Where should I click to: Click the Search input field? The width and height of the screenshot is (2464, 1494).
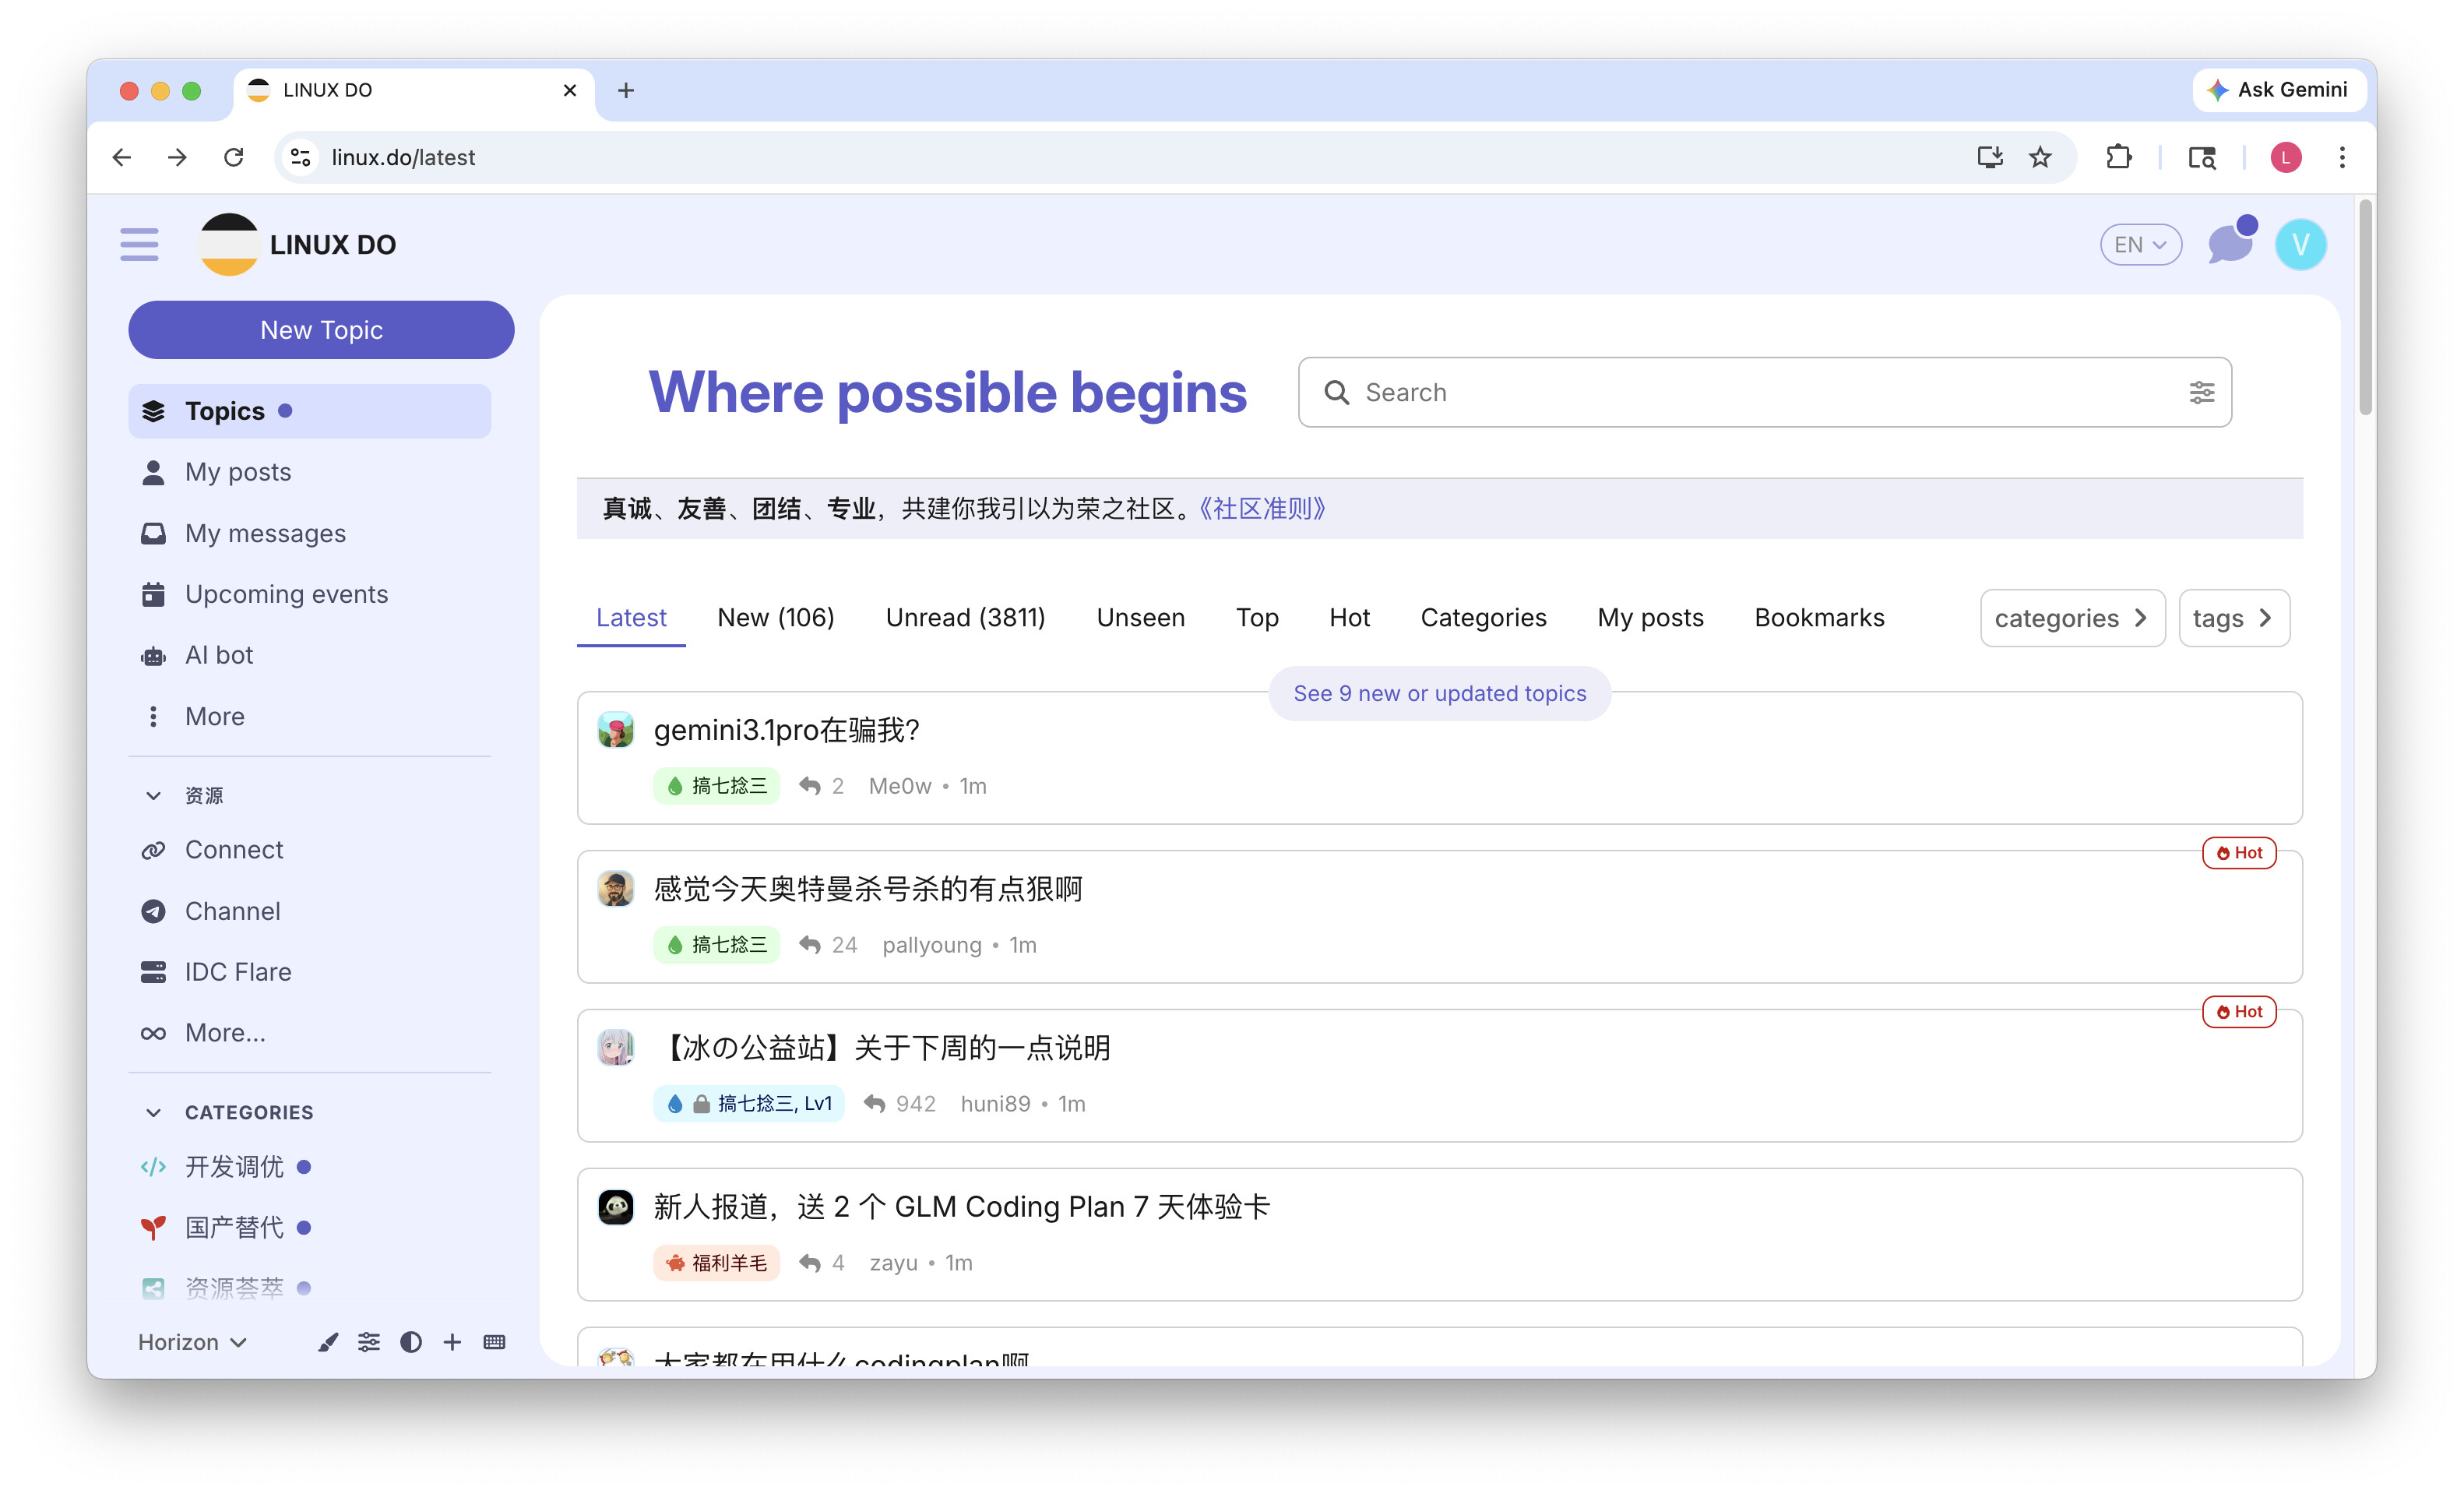pos(1764,392)
